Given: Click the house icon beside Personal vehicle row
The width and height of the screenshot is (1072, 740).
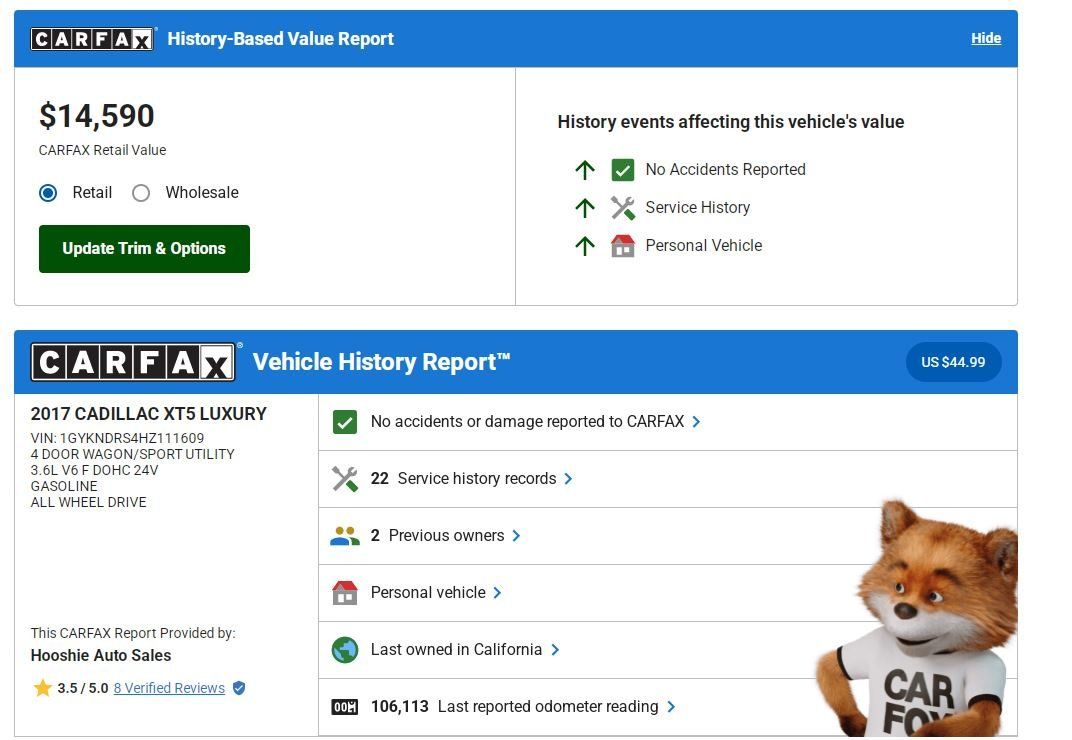Looking at the screenshot, I should click(345, 593).
